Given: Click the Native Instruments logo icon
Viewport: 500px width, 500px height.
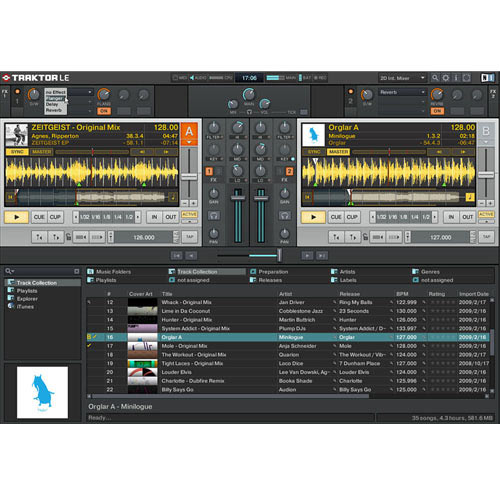Looking at the screenshot, I should (x=487, y=78).
